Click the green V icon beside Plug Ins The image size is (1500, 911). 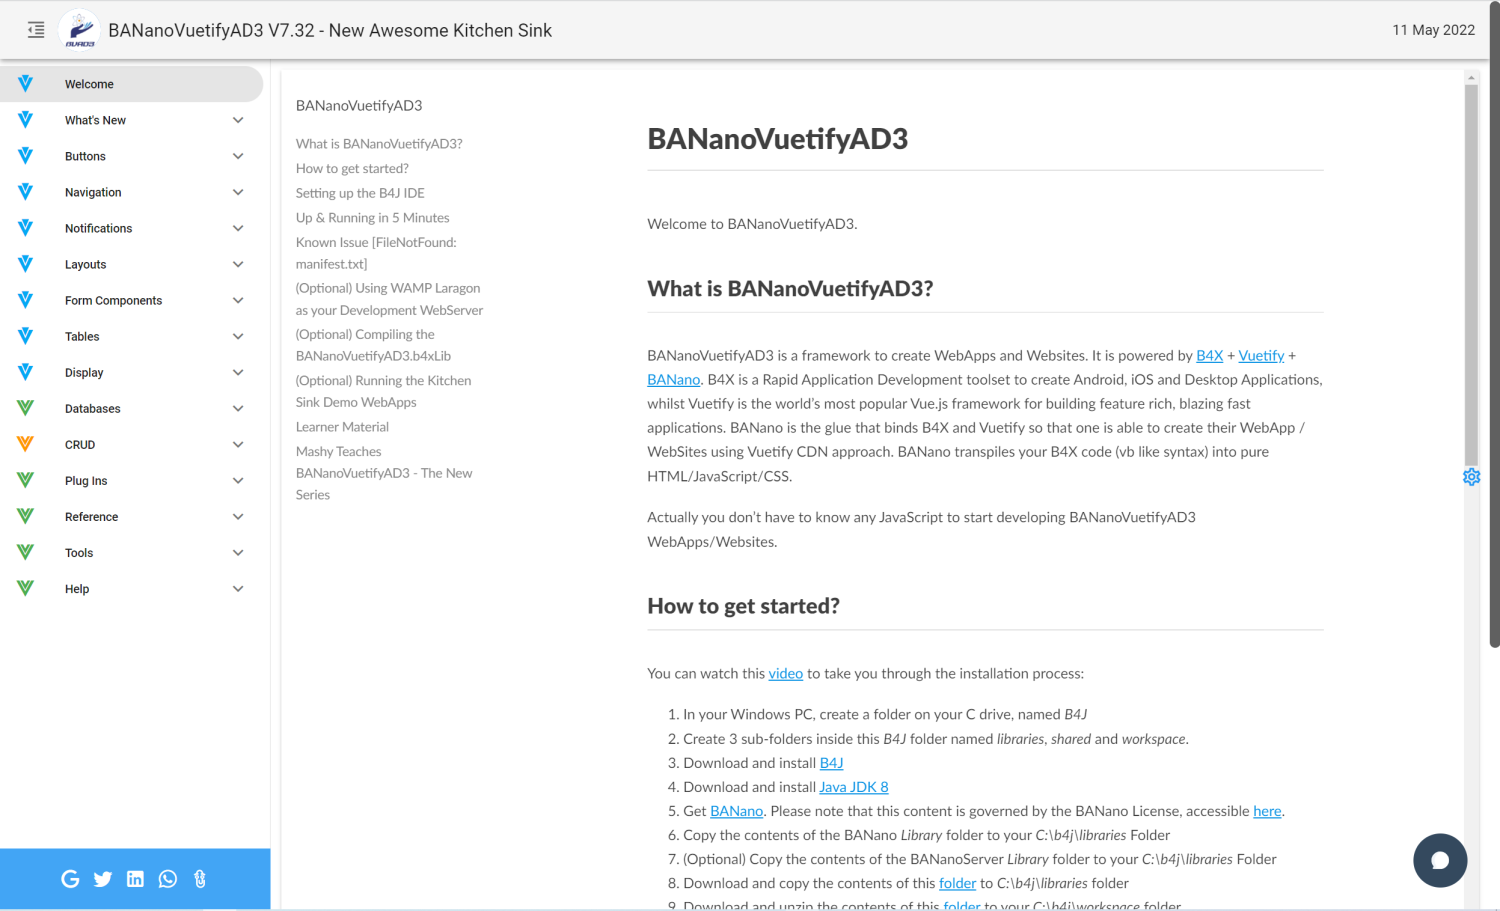click(25, 480)
